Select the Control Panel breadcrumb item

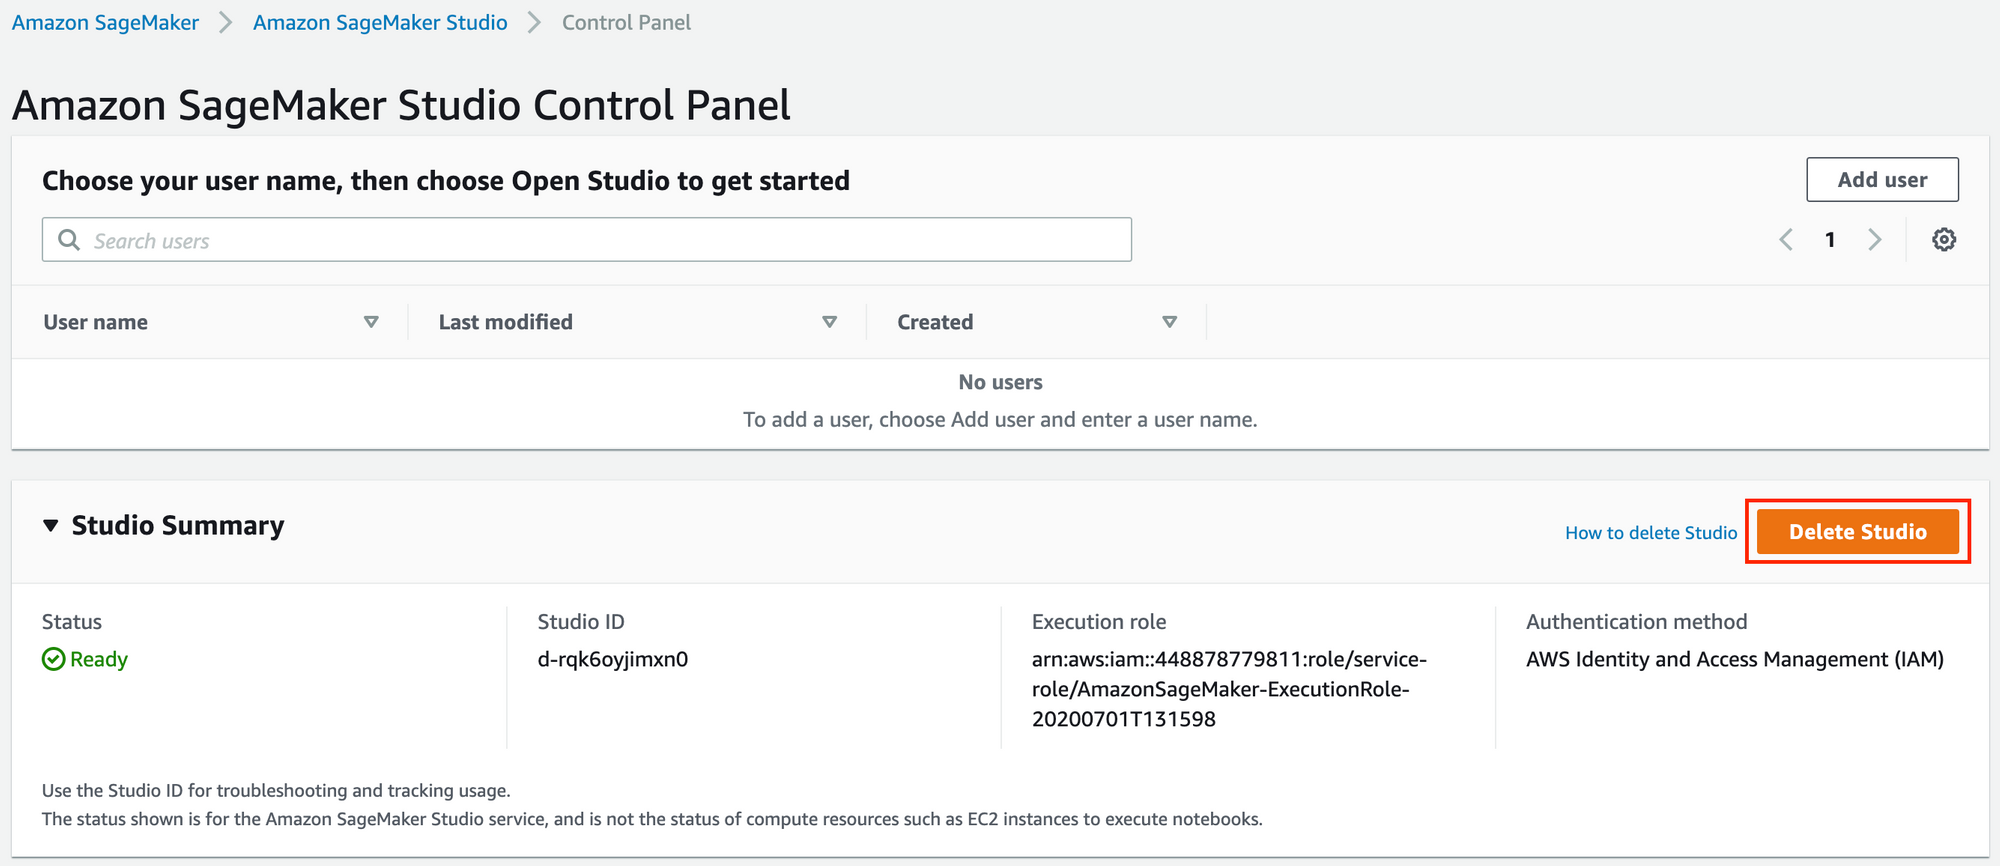(626, 22)
